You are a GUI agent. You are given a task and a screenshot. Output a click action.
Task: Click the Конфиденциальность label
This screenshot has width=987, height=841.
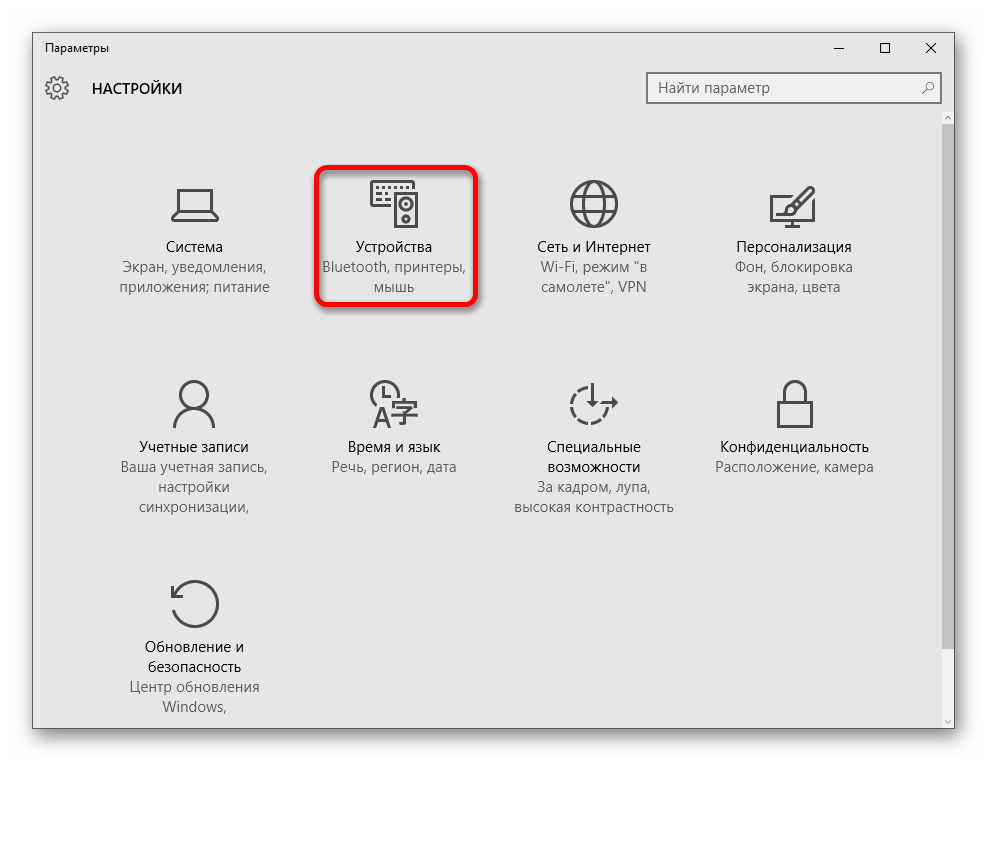click(x=794, y=447)
